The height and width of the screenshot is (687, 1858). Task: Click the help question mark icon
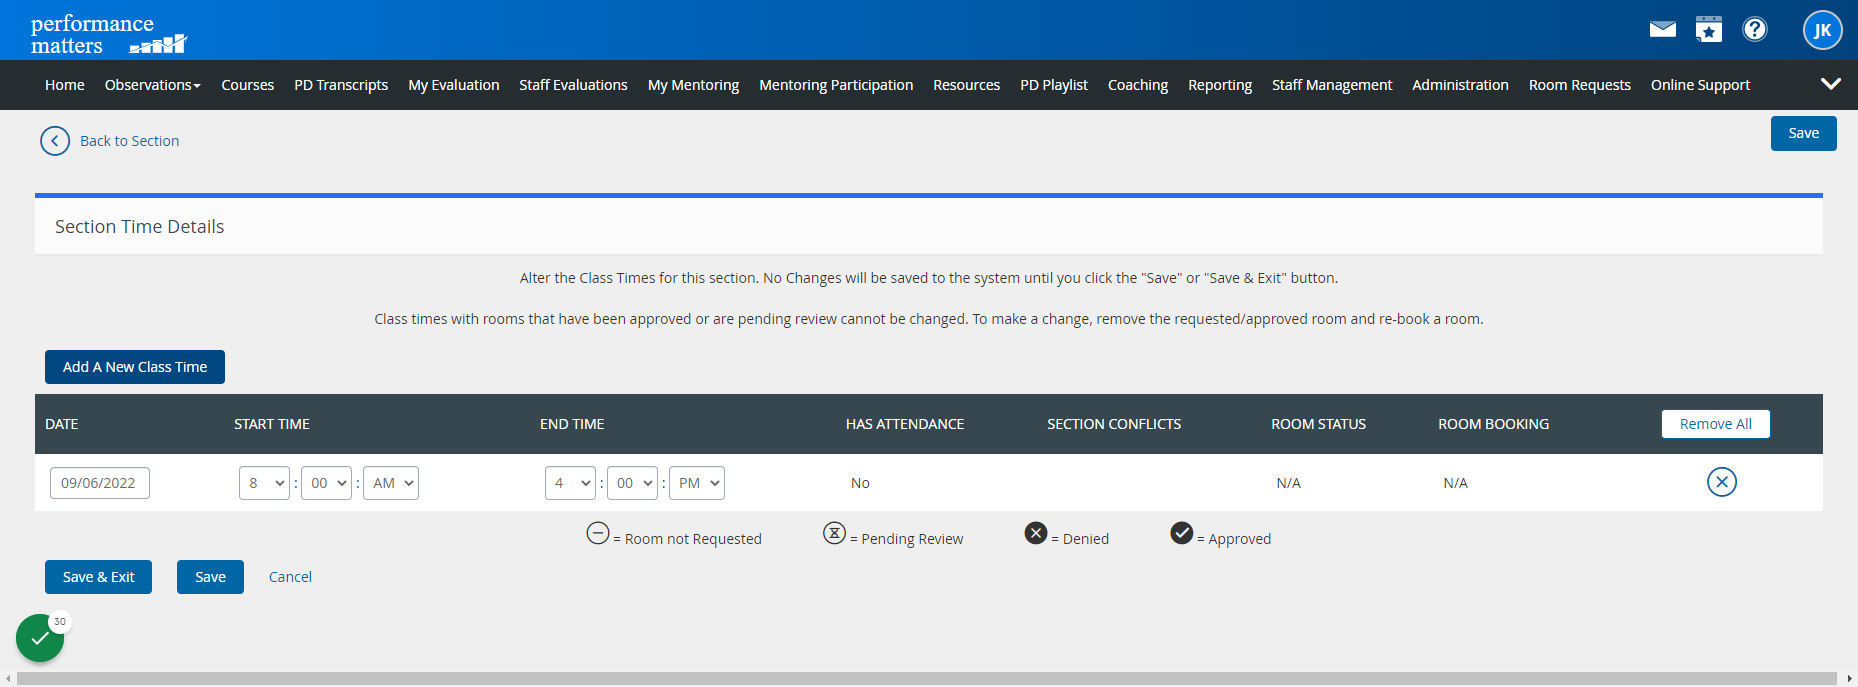coord(1755,29)
